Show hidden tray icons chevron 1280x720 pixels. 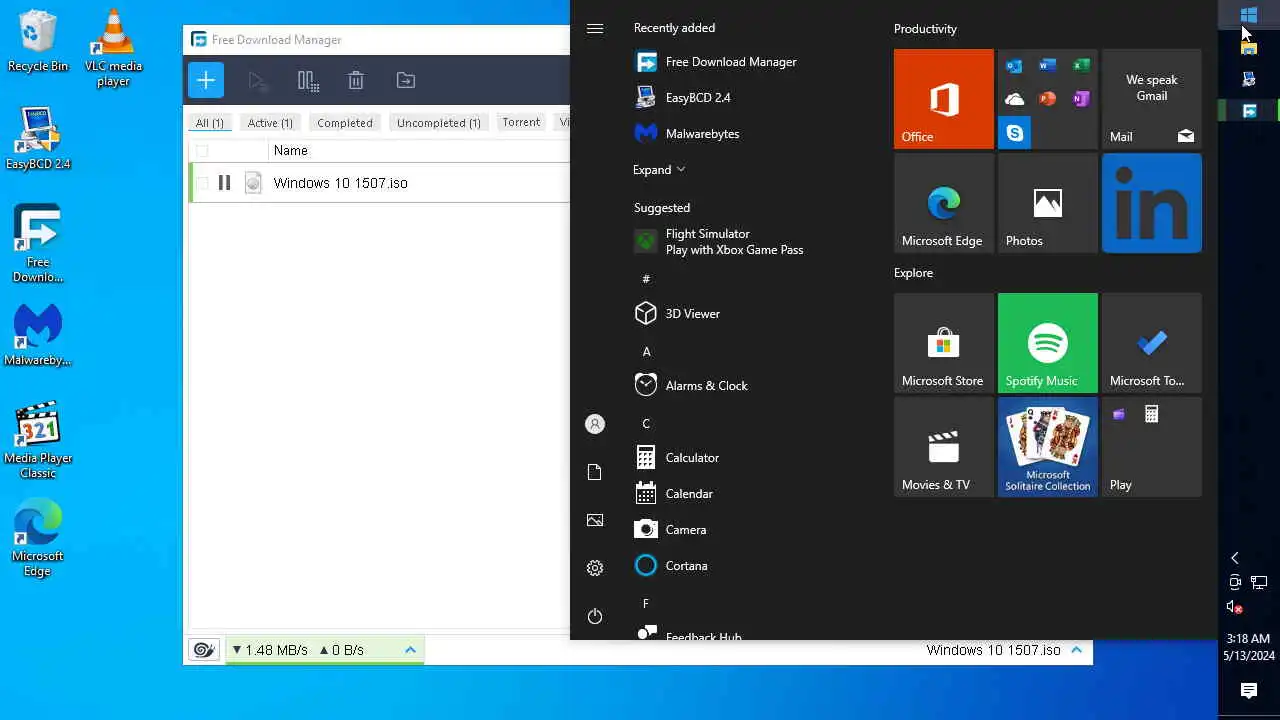[x=1235, y=558]
